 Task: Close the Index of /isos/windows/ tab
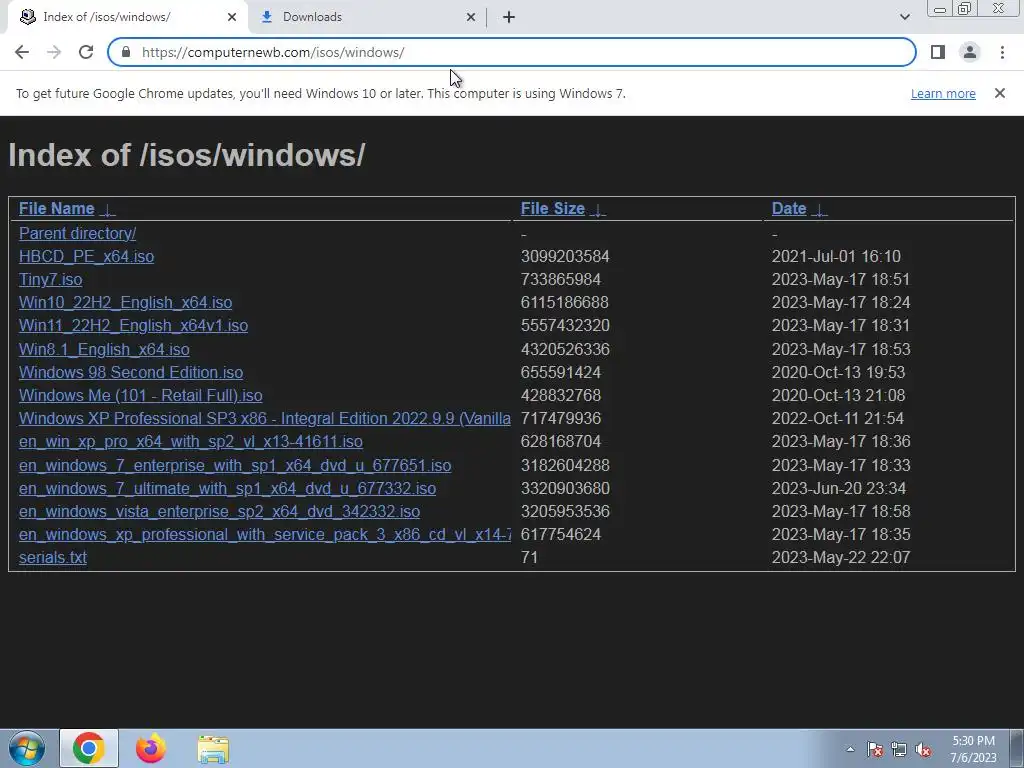[x=232, y=17]
